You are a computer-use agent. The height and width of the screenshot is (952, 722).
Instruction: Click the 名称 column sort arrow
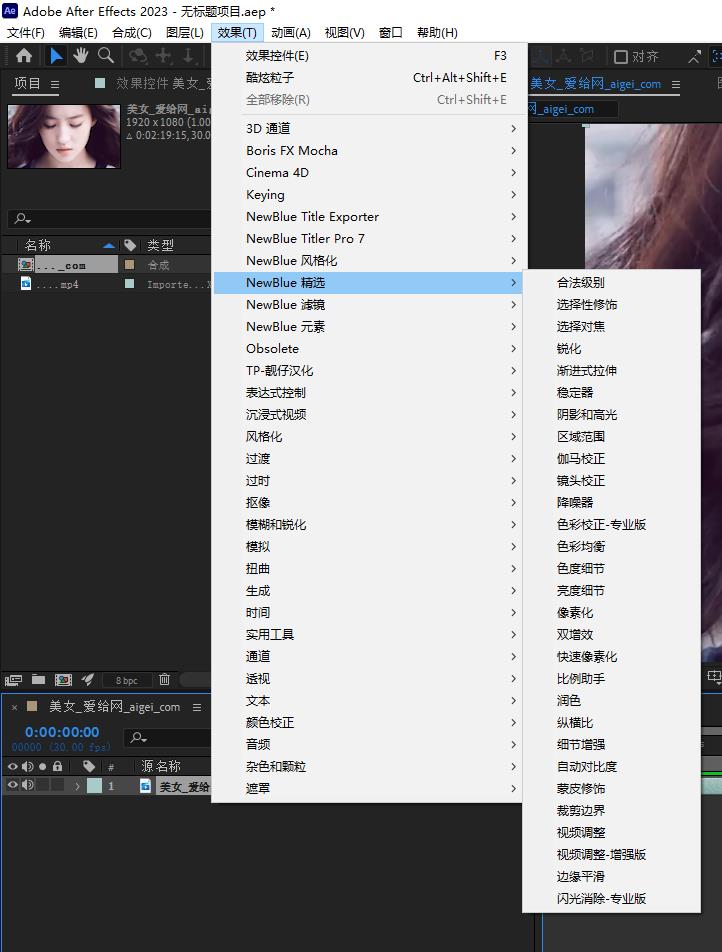(109, 245)
